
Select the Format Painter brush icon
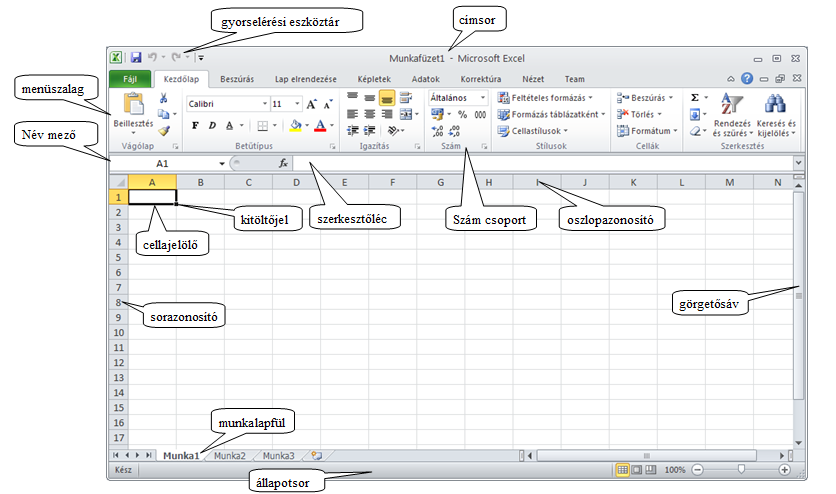coord(164,130)
